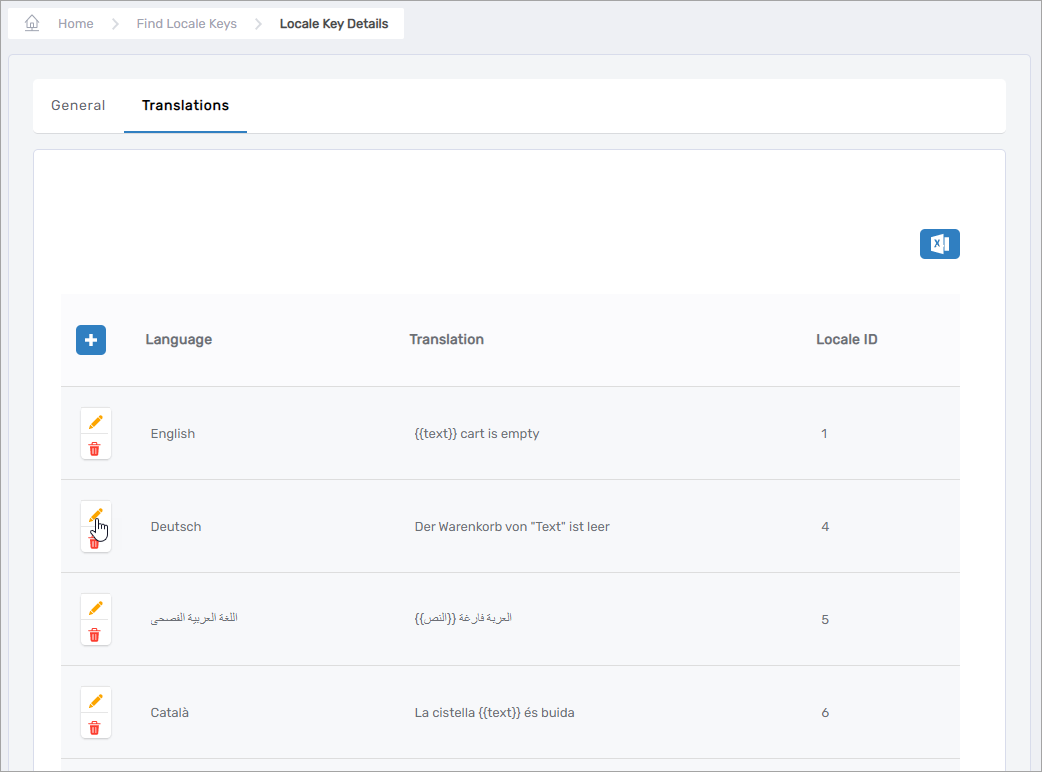Screen dimensions: 1042x772
Task: Navigate to Find Locale Keys breadcrumb
Action: (187, 24)
